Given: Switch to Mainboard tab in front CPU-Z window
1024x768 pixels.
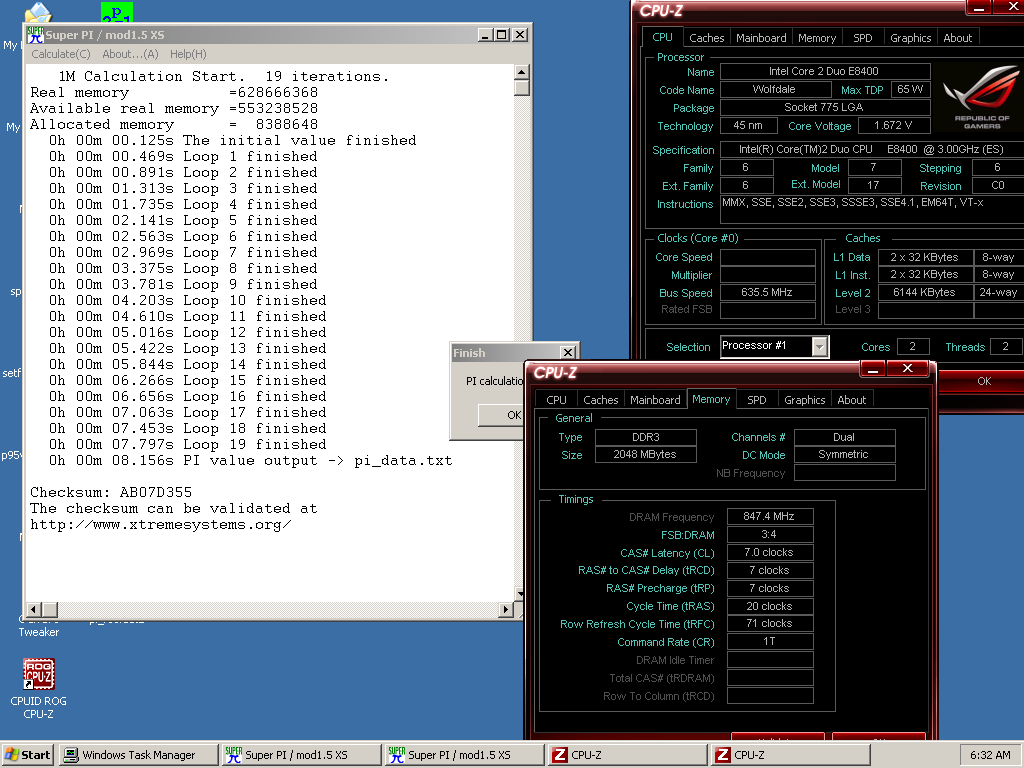Looking at the screenshot, I should point(655,400).
